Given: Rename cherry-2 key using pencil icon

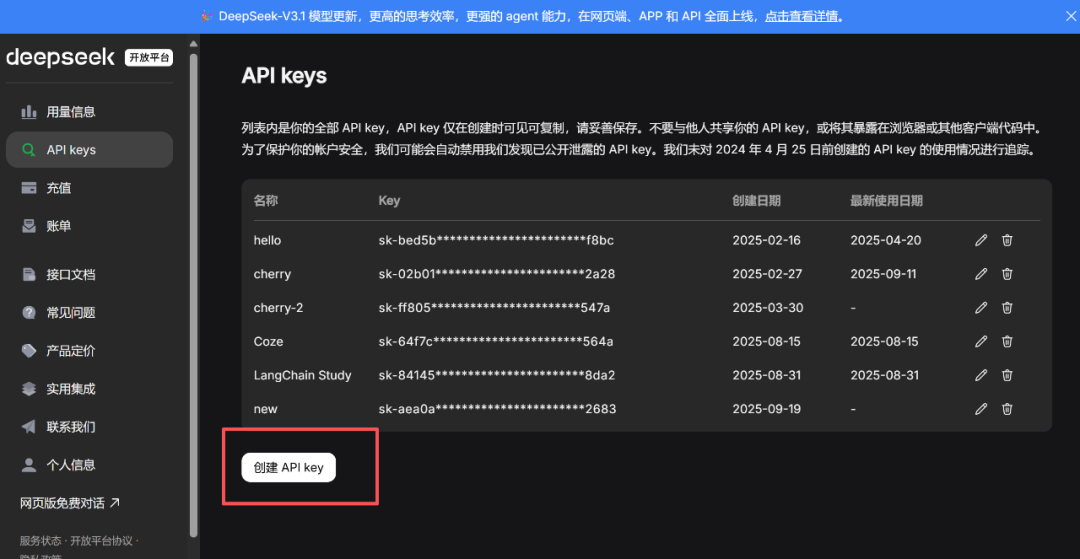Looking at the screenshot, I should (982, 308).
